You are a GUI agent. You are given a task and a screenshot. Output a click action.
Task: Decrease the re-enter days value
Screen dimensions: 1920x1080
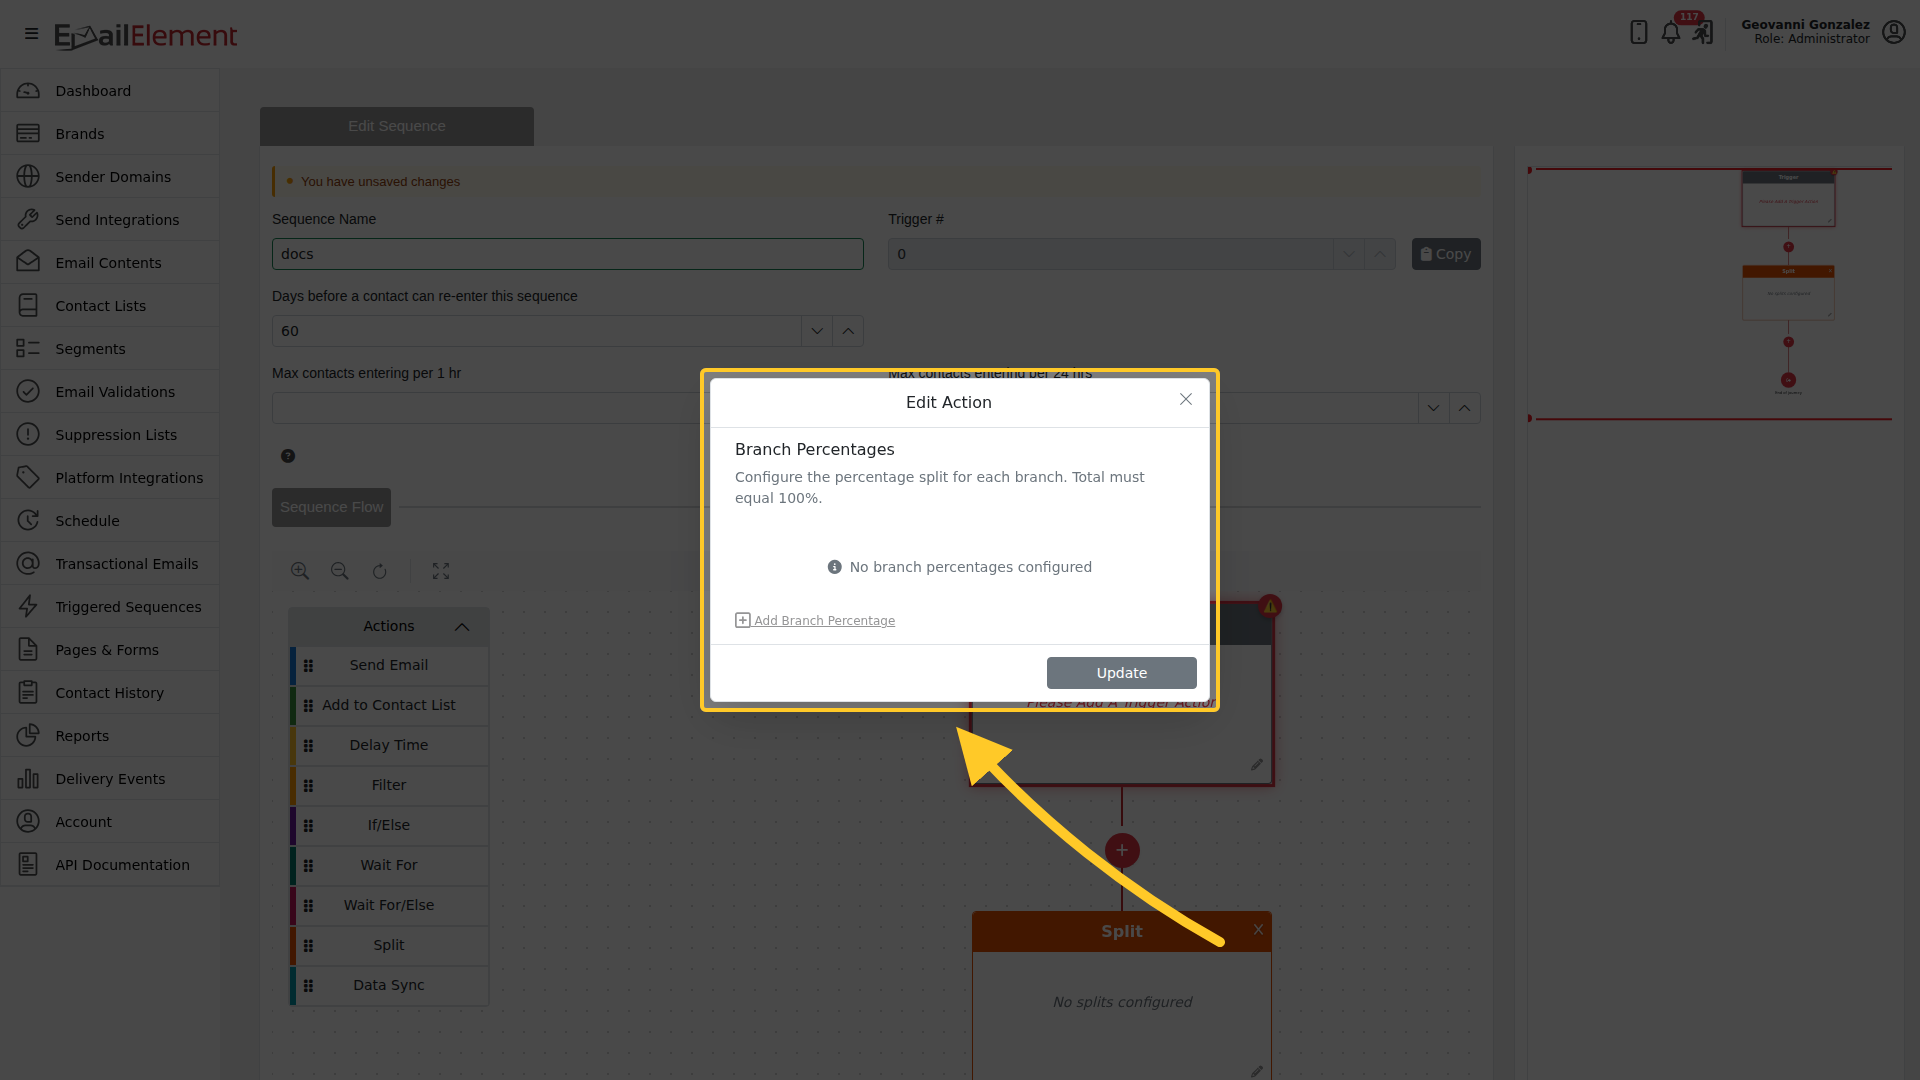(x=817, y=331)
